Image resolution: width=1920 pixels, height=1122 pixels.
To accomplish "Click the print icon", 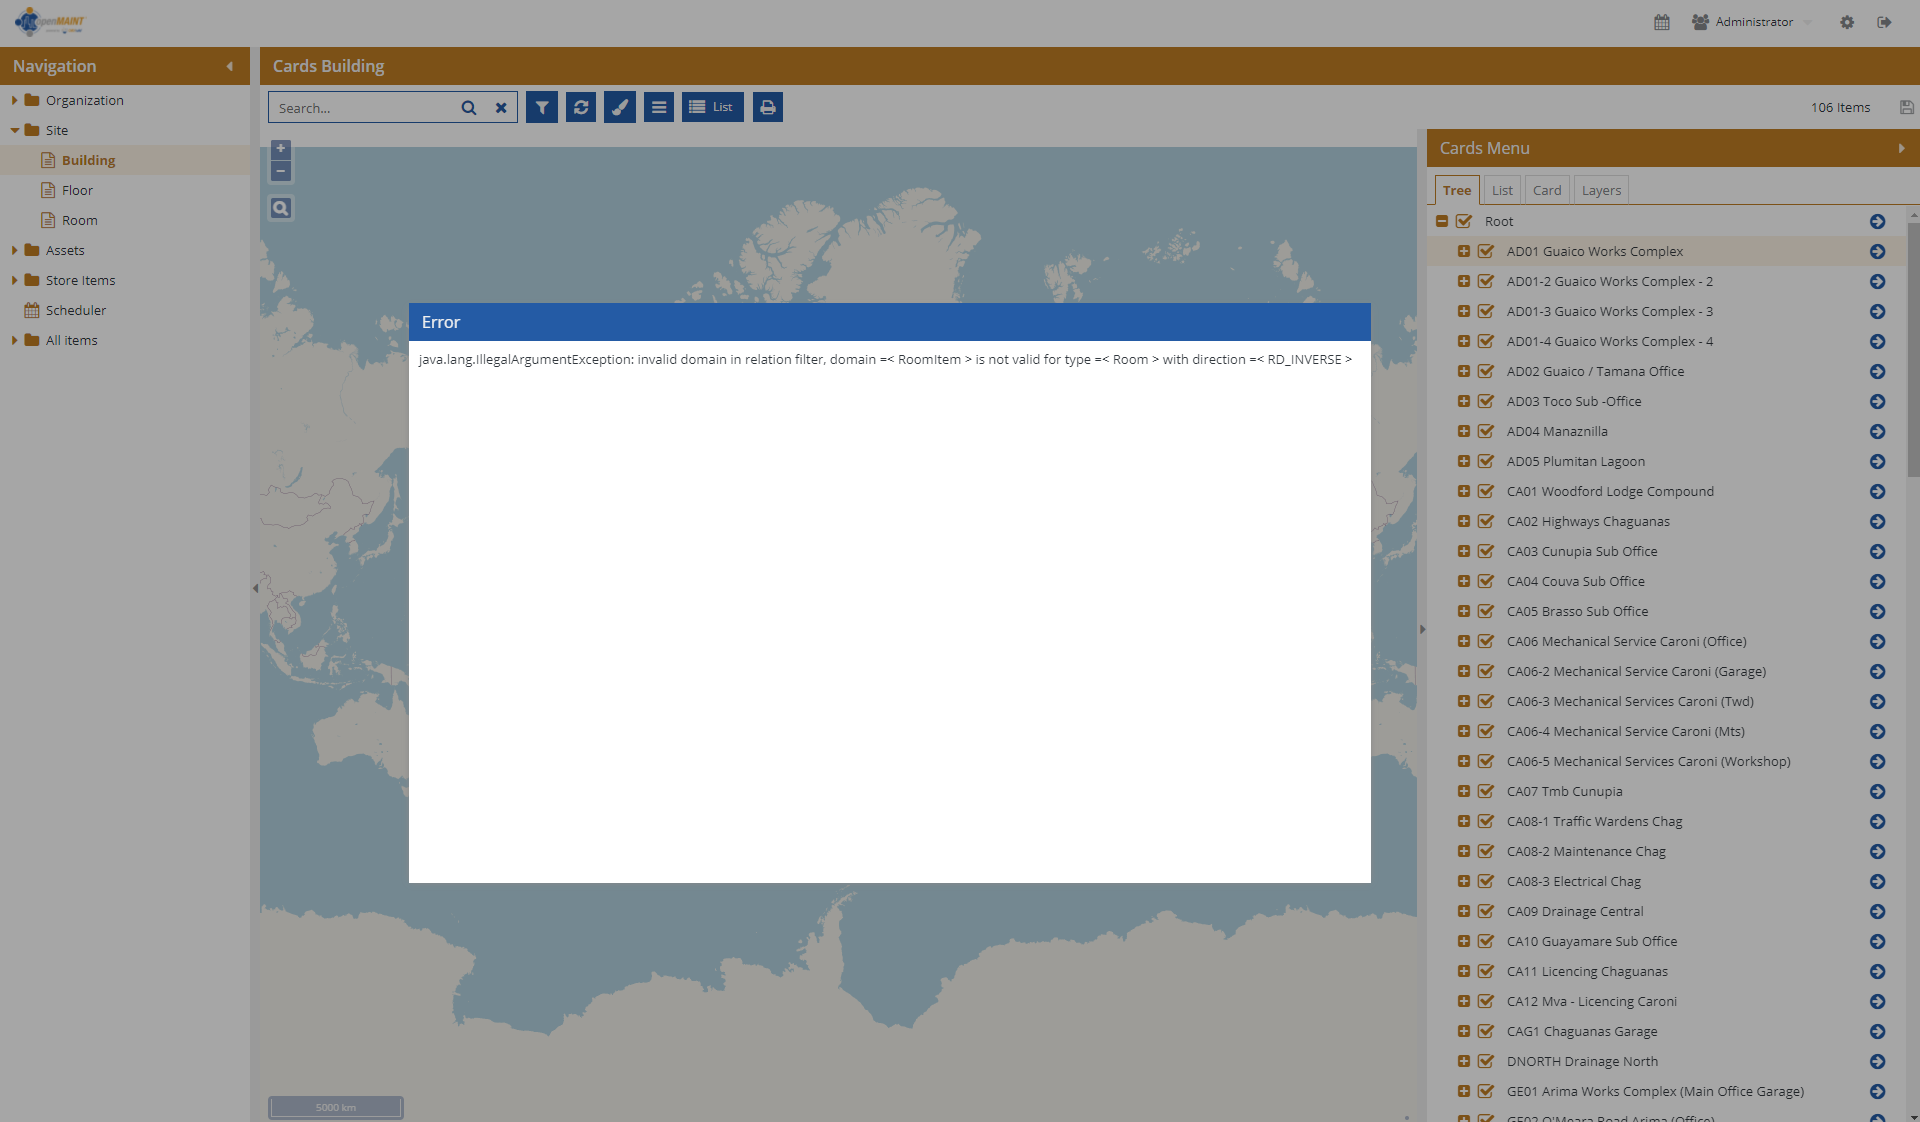I will point(768,107).
